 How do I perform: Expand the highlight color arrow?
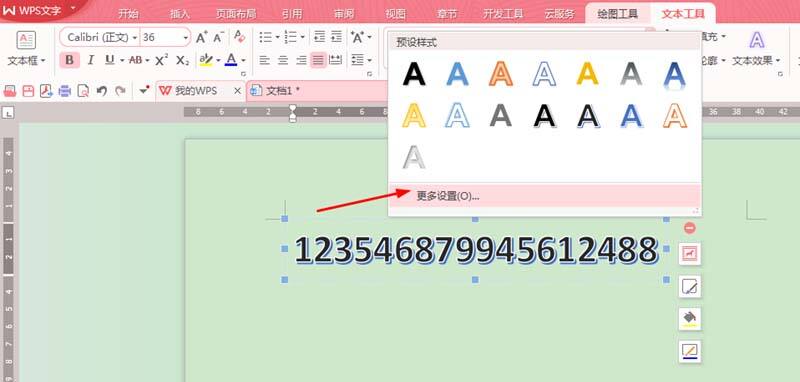(x=218, y=61)
